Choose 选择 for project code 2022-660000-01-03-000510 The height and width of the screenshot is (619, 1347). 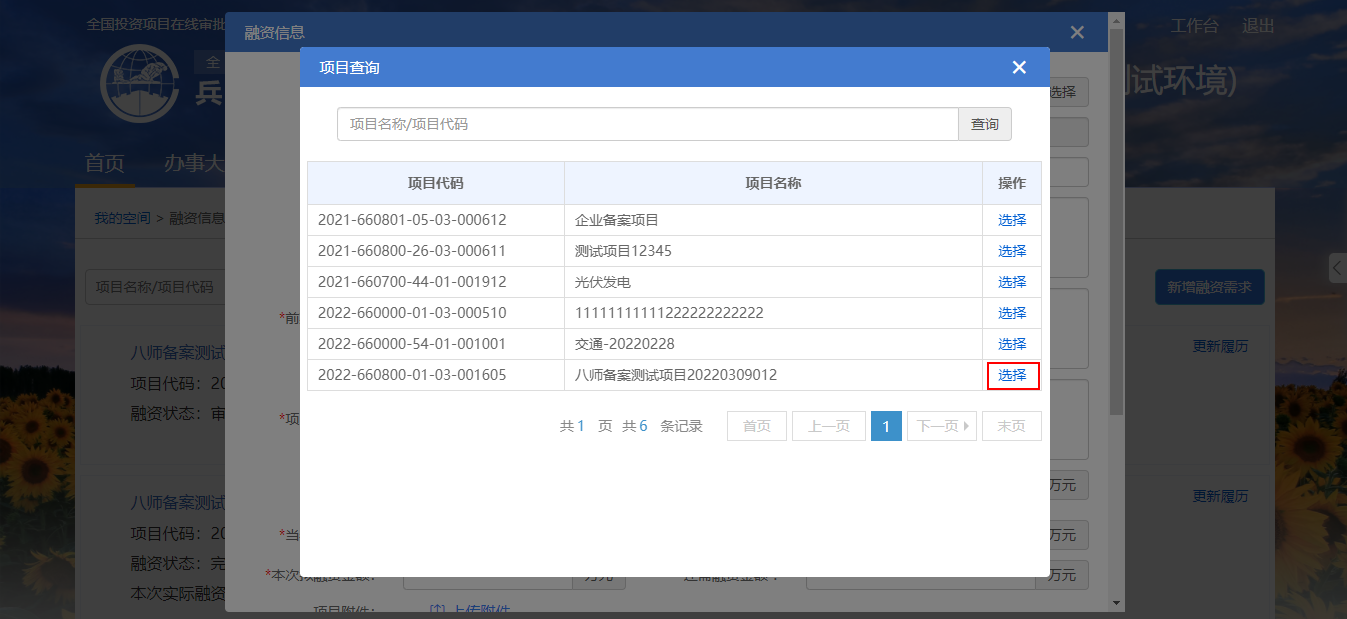pyautogui.click(x=1012, y=313)
